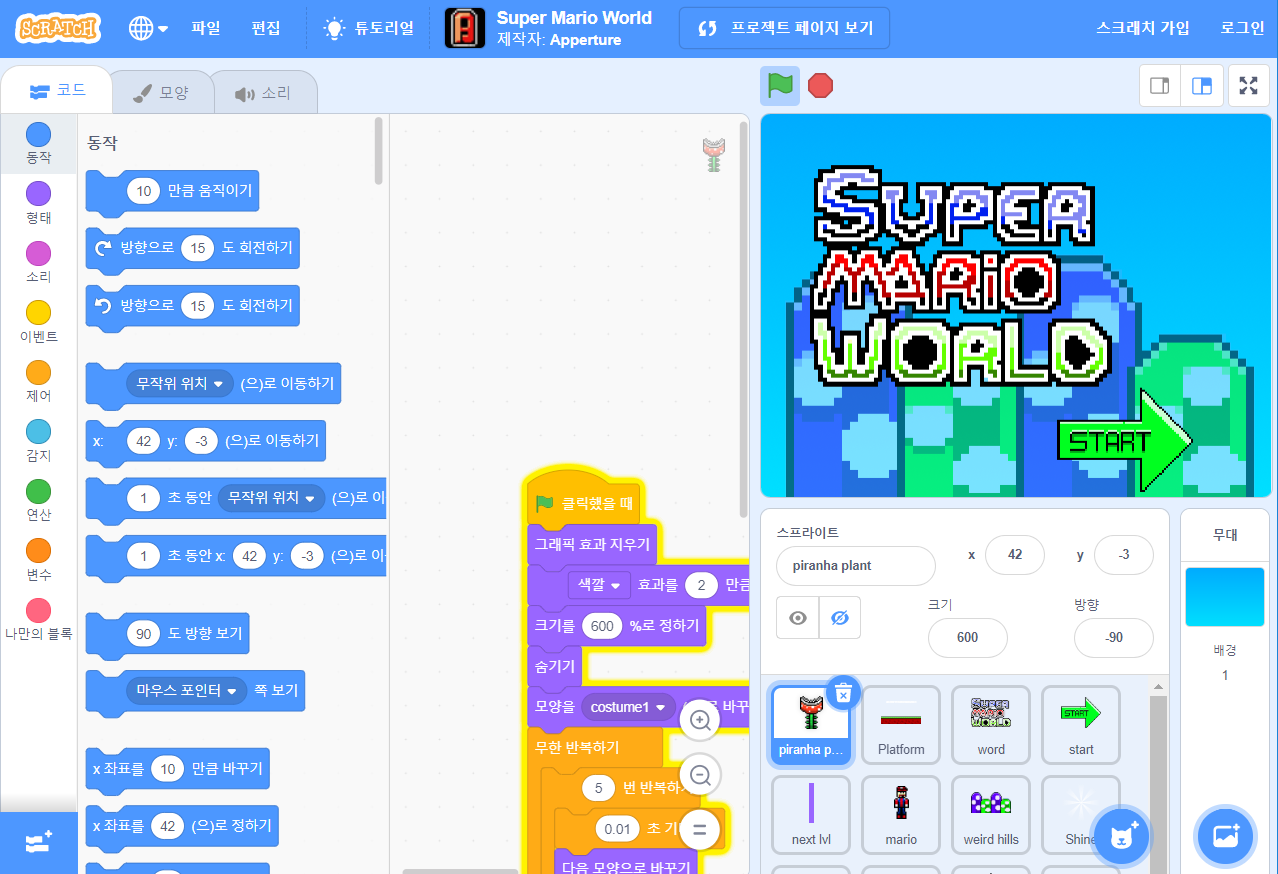The height and width of the screenshot is (874, 1278).
Task: Enter full screen stage mode
Action: pos(1248,86)
